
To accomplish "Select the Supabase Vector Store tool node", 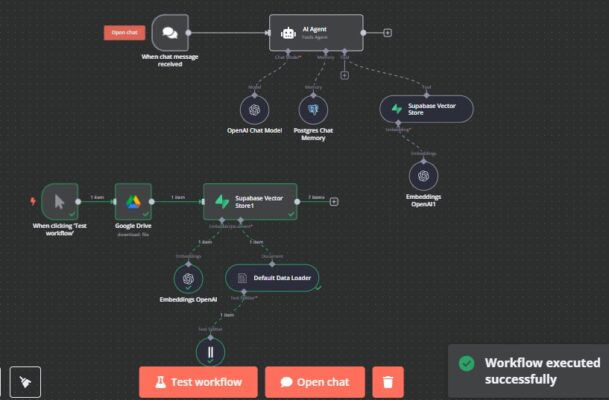I will click(426, 109).
